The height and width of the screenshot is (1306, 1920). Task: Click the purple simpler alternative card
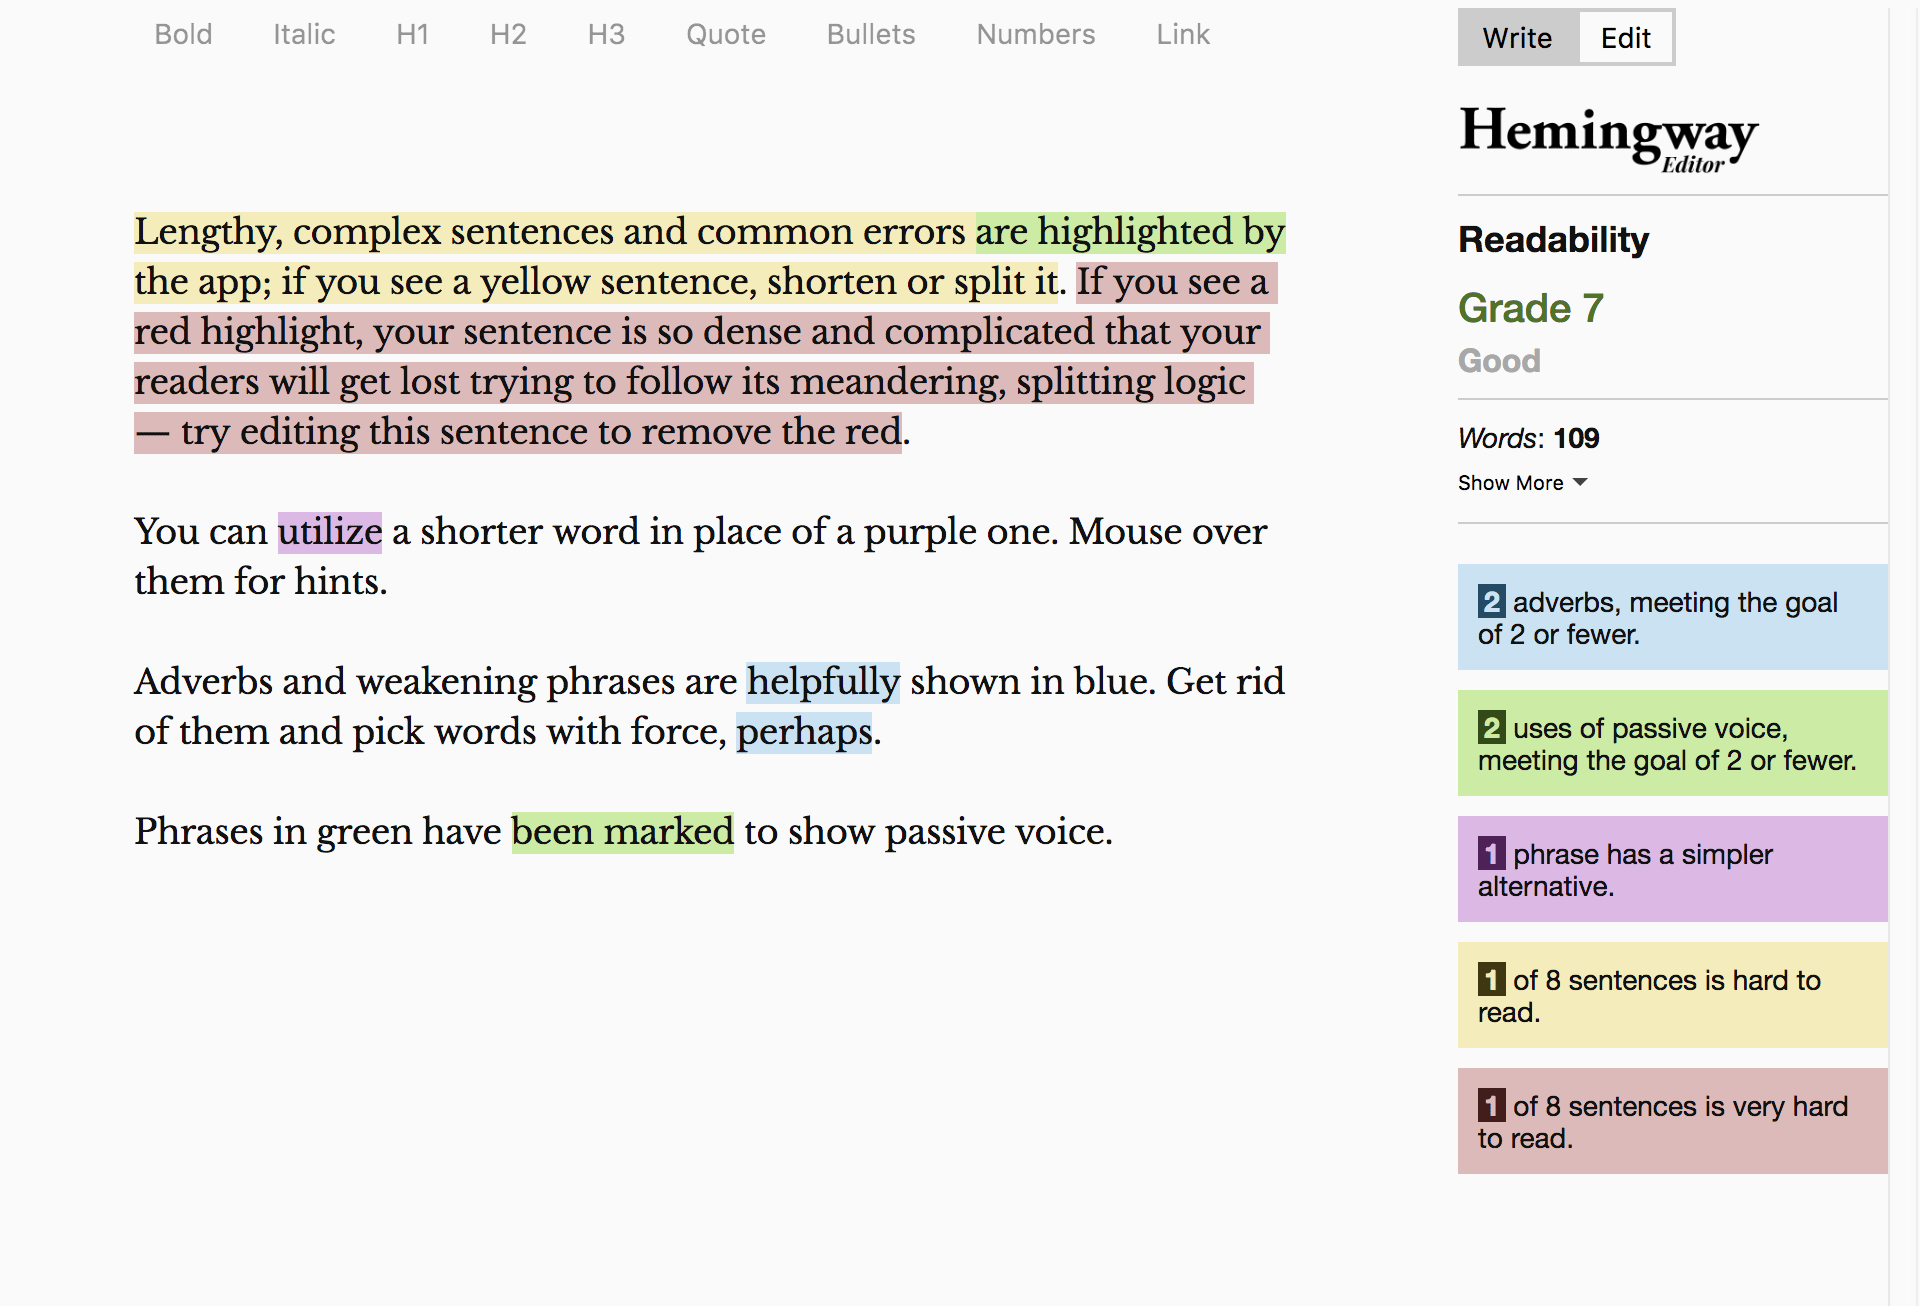pyautogui.click(x=1671, y=869)
